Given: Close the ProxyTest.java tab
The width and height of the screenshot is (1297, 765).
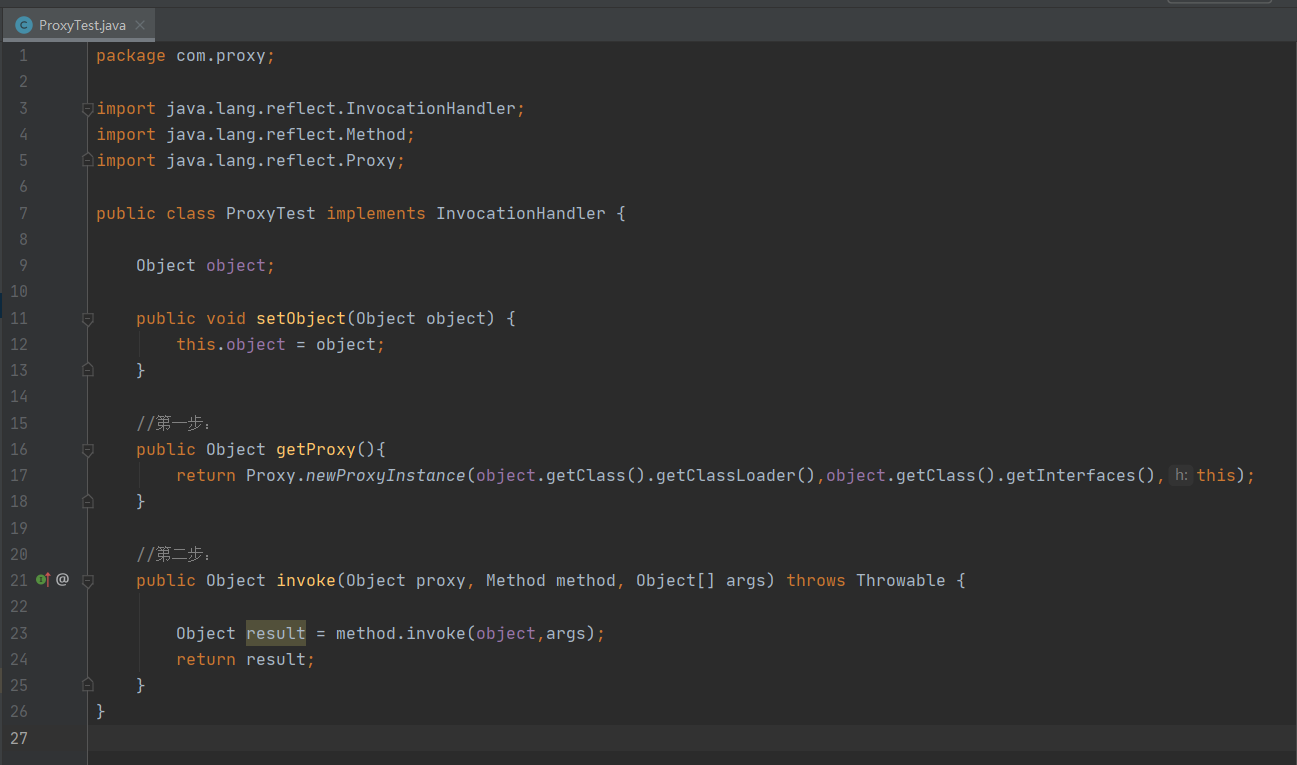Looking at the screenshot, I should [142, 25].
